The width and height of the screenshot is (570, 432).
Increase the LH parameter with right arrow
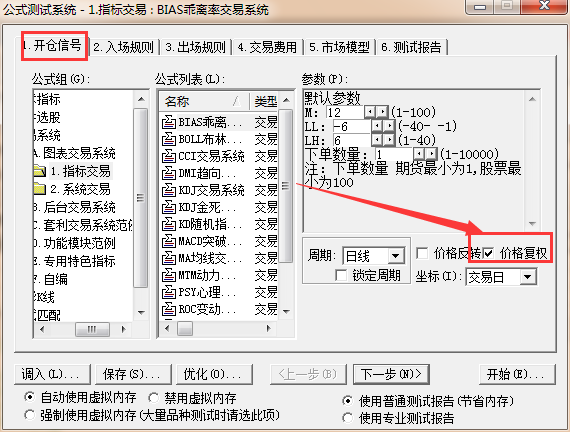(389, 140)
